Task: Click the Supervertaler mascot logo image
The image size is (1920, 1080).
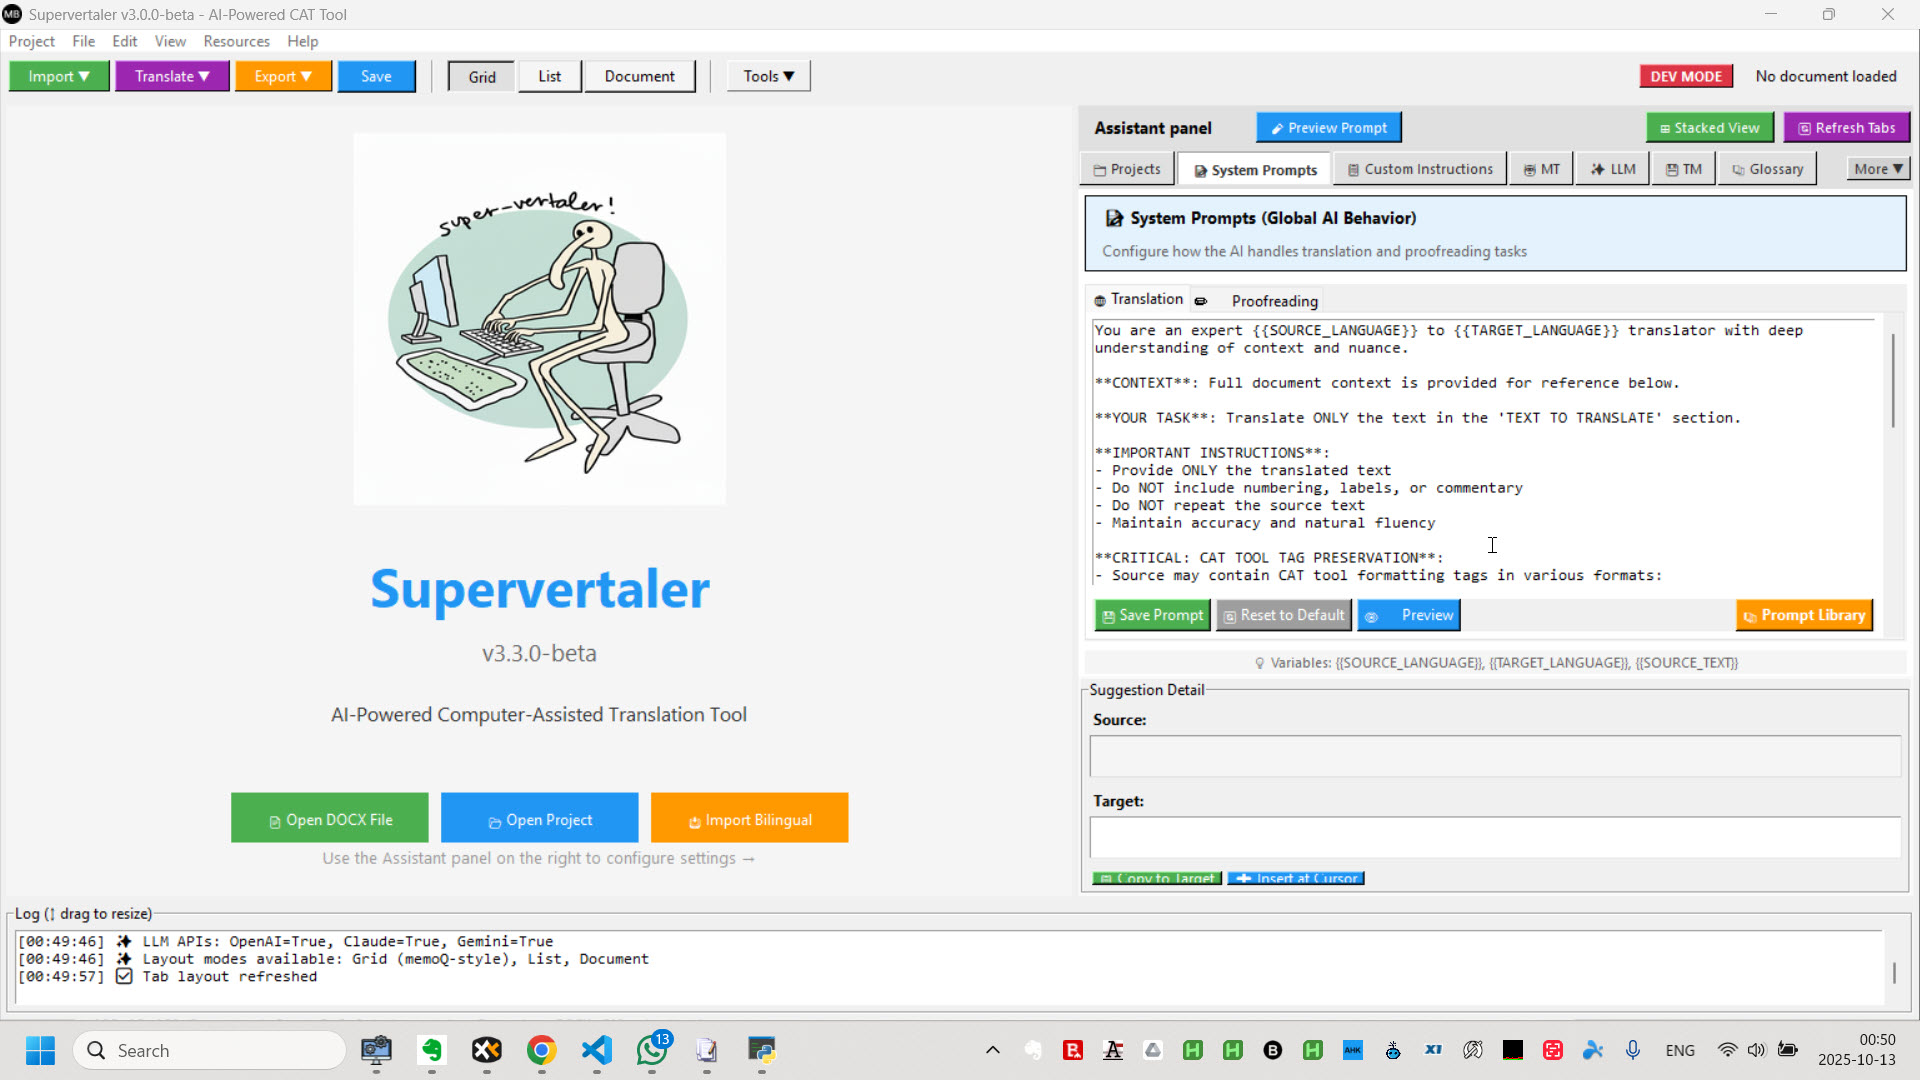Action: point(539,319)
